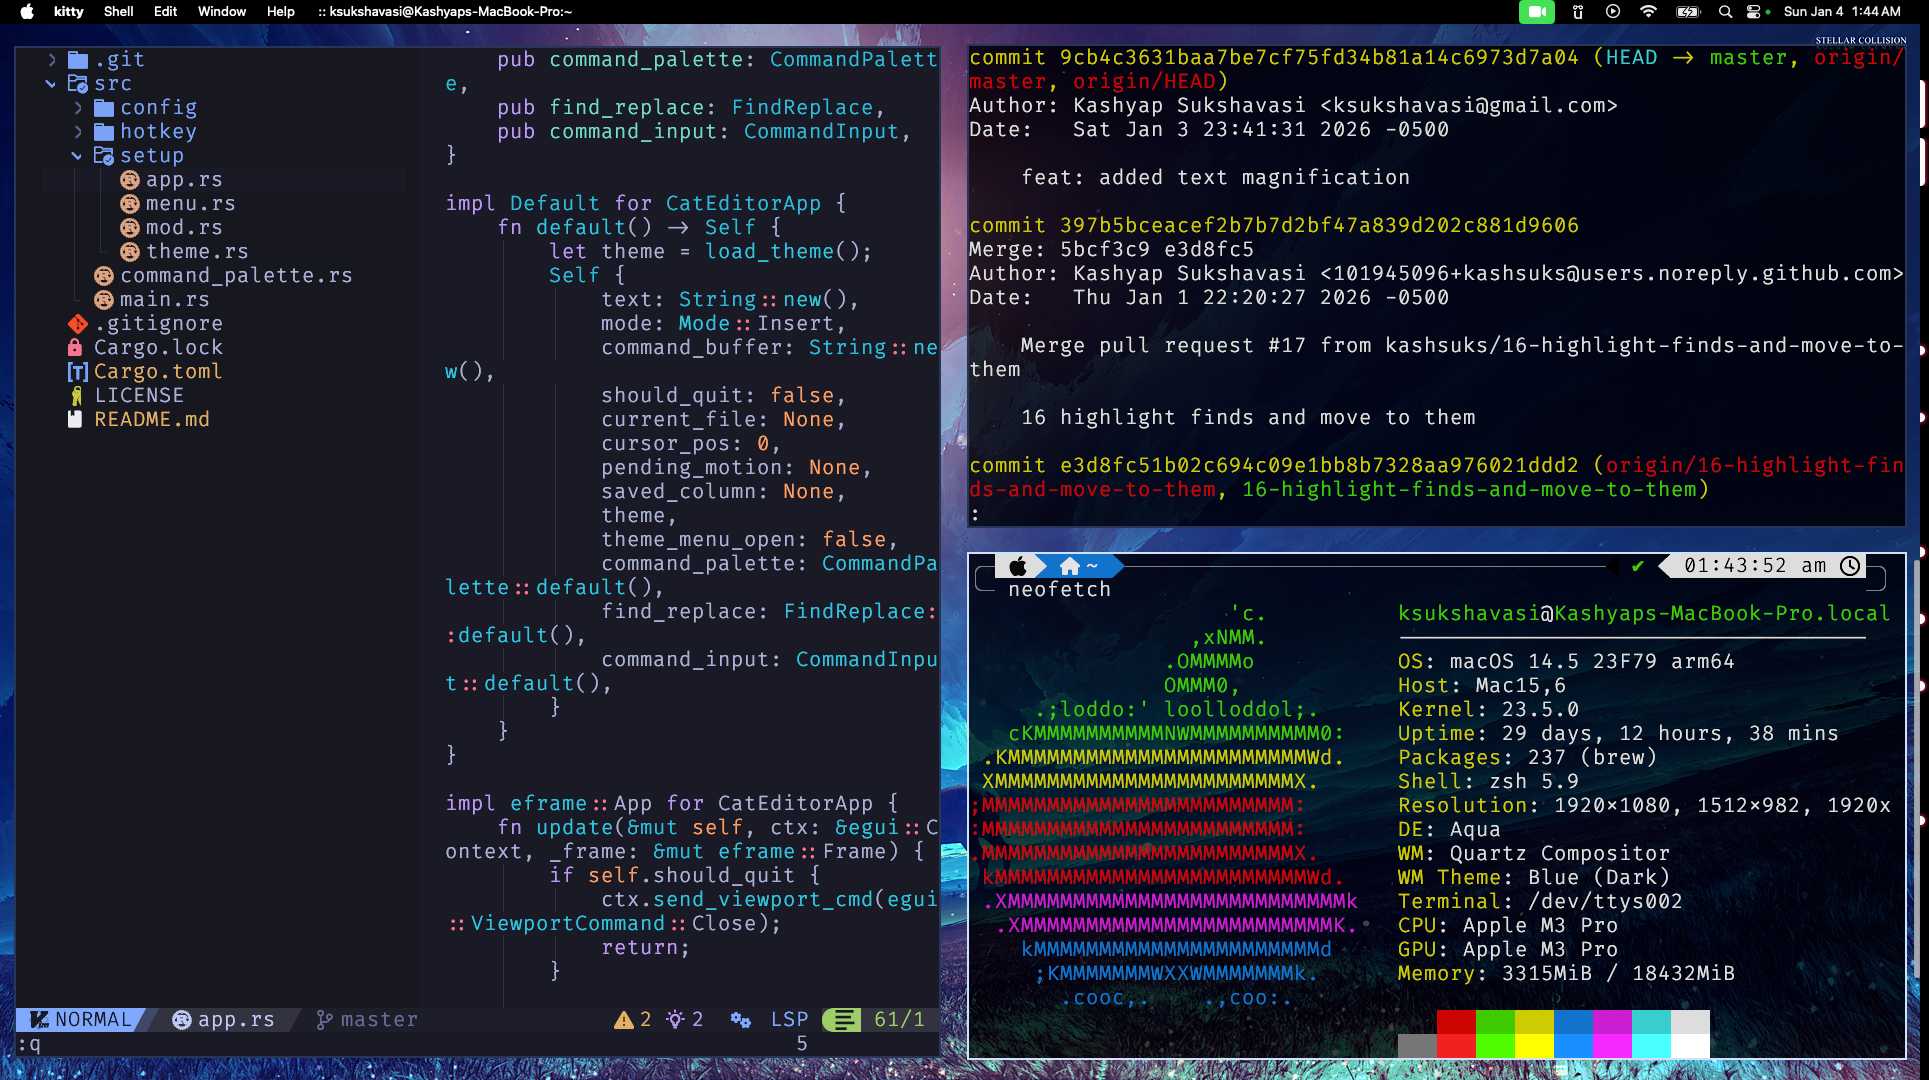Viewport: 1929px width, 1080px height.
Task: Open the Shell menu
Action: point(118,12)
